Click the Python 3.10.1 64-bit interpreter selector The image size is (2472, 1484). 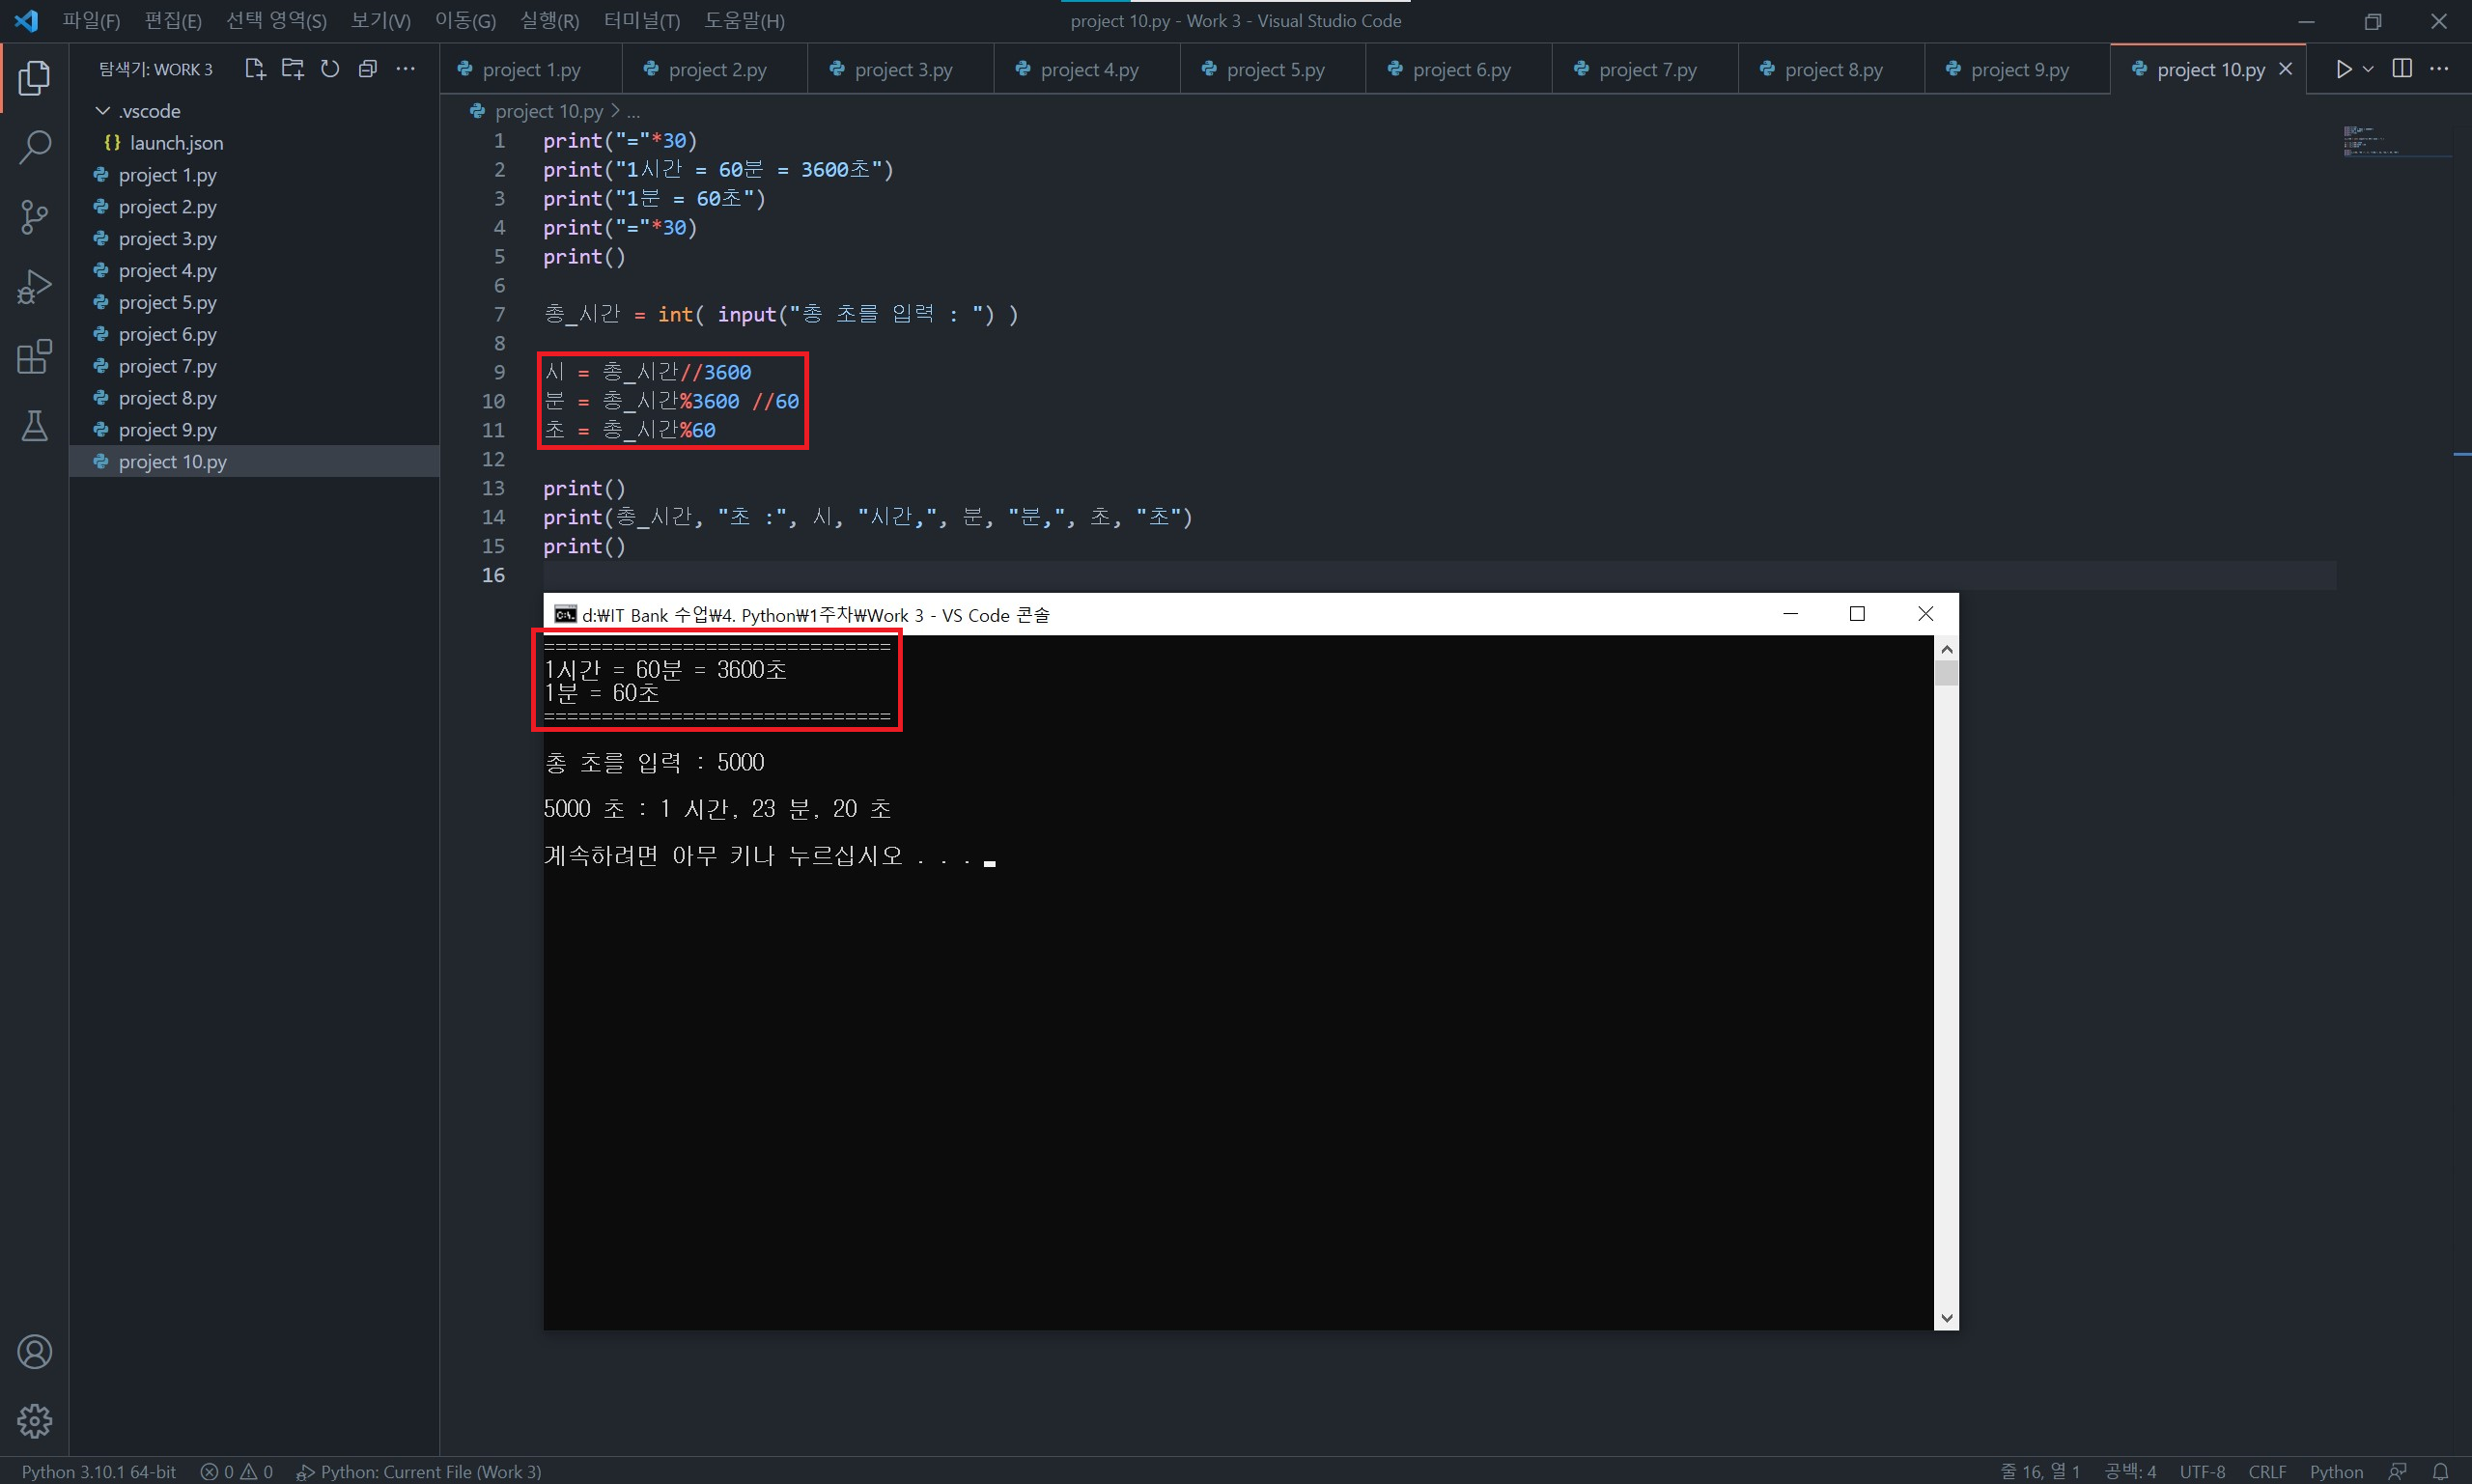pyautogui.click(x=99, y=1471)
